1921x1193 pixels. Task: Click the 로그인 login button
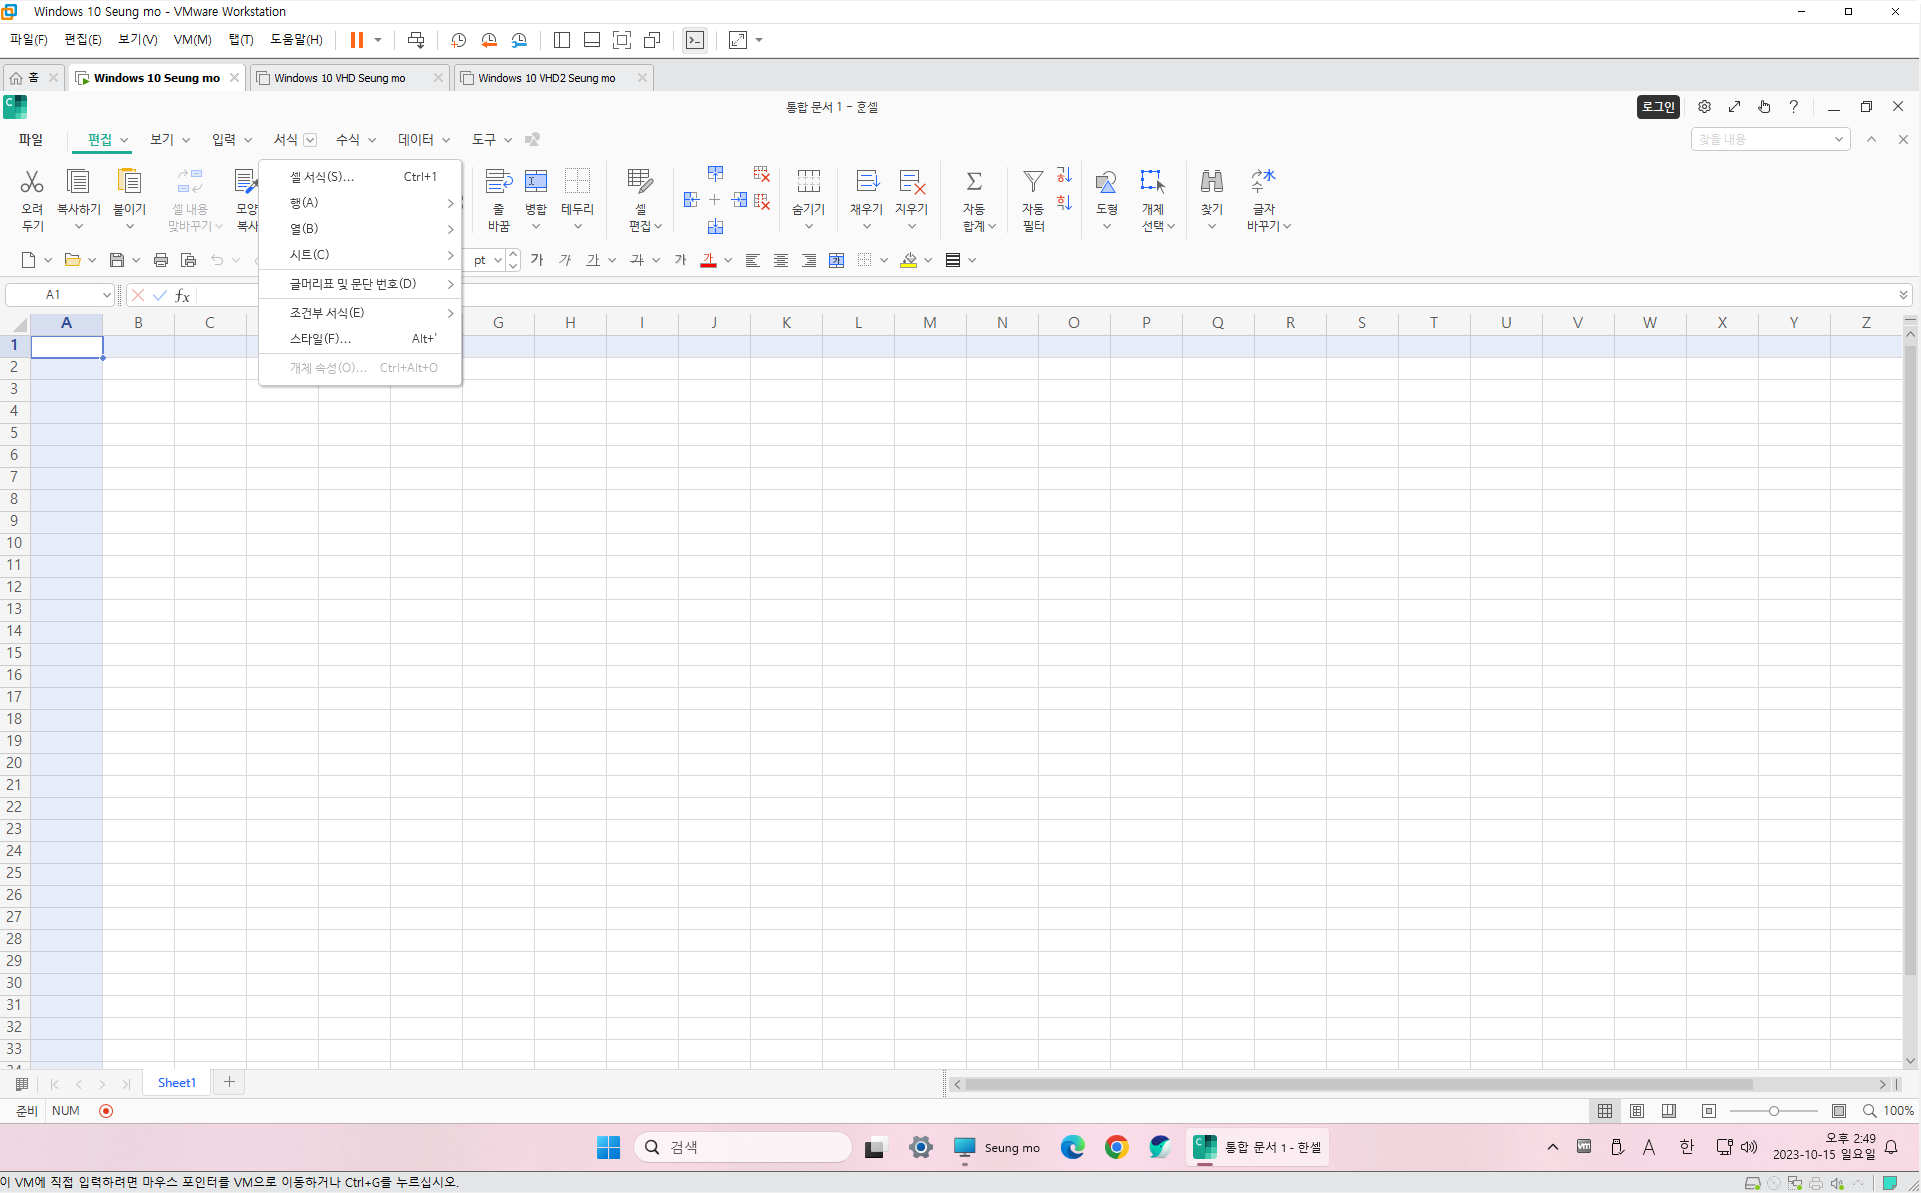[1657, 107]
